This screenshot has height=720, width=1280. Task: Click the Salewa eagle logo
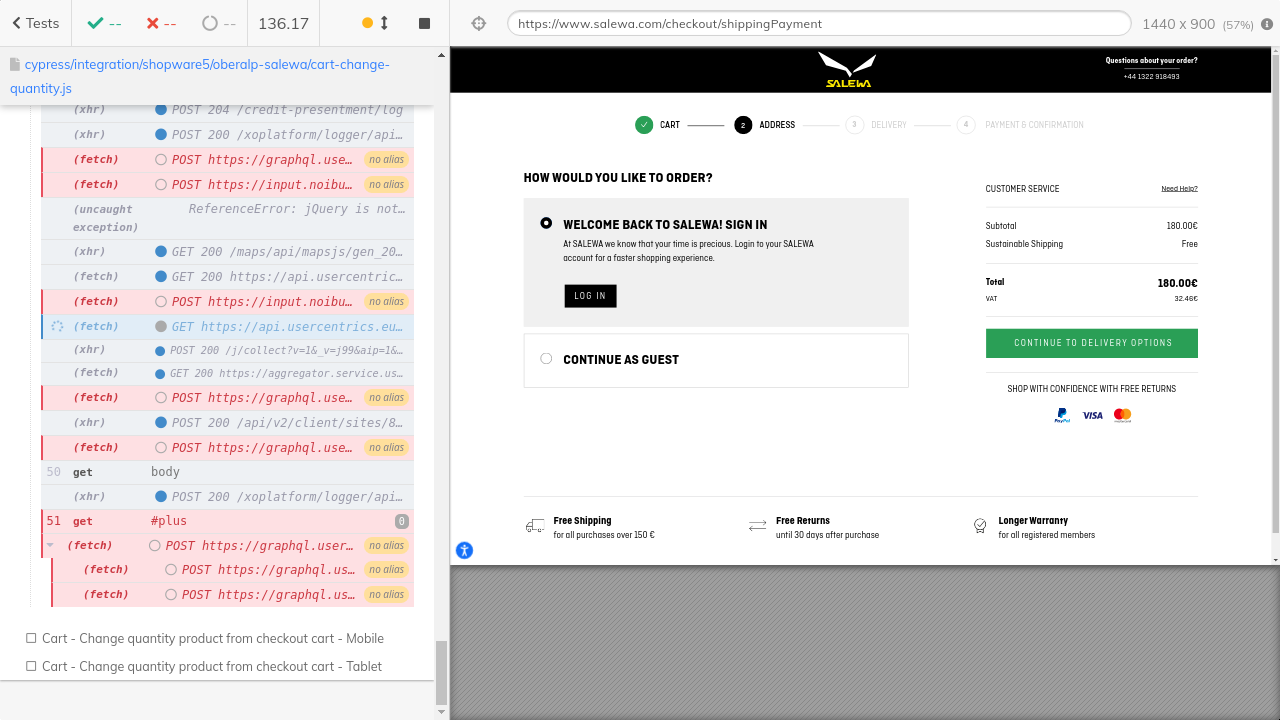coord(846,70)
